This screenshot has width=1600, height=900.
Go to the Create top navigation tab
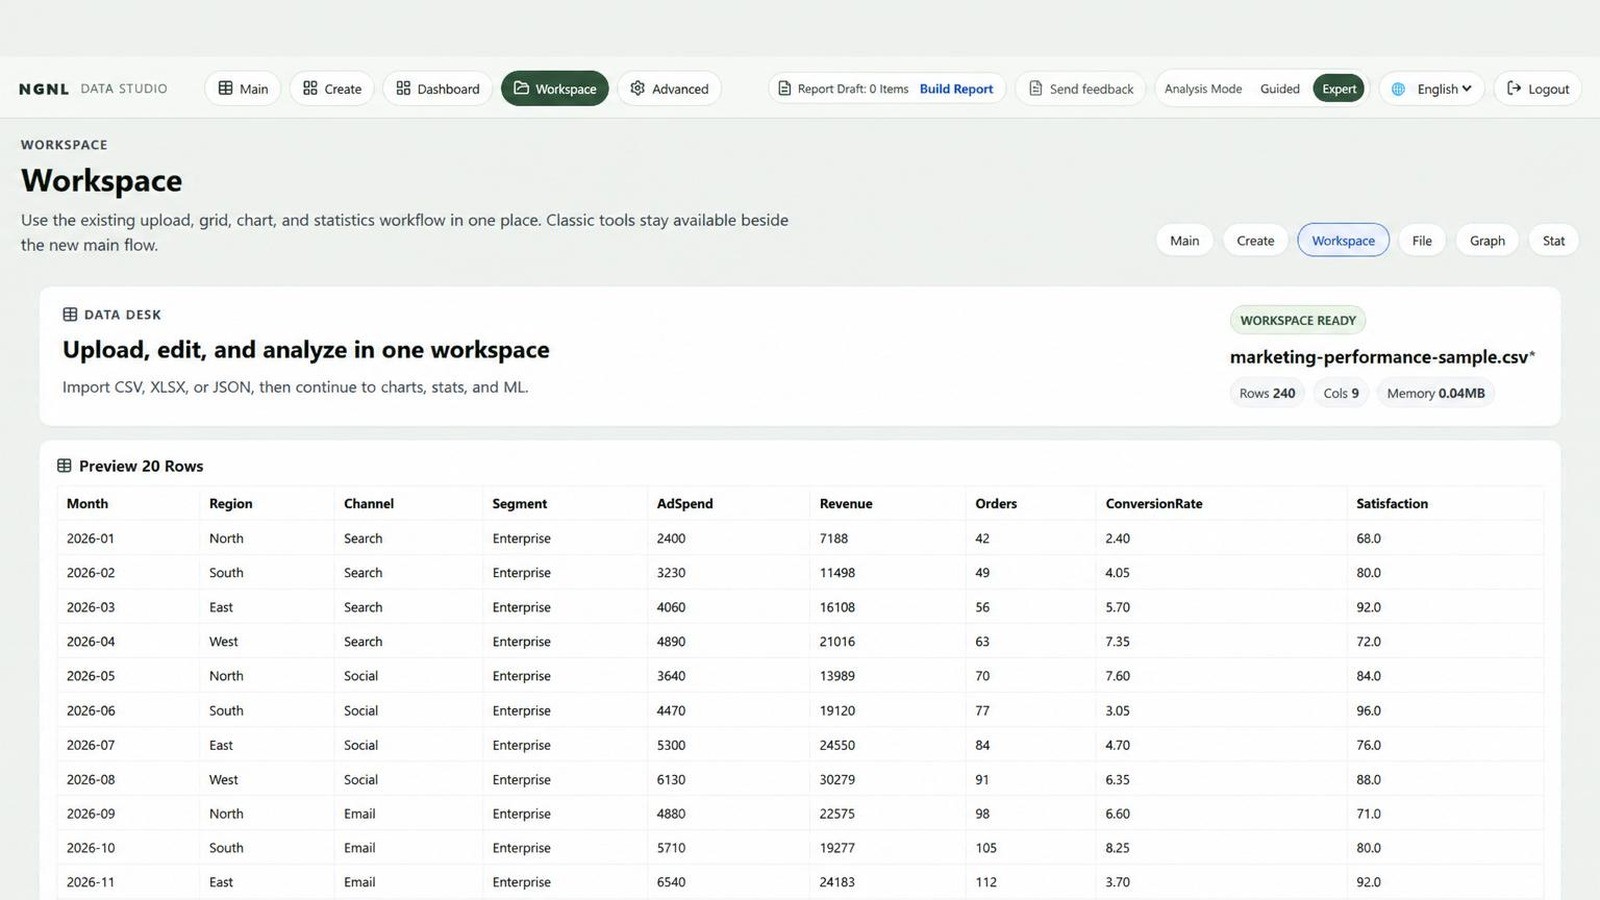pyautogui.click(x=332, y=88)
